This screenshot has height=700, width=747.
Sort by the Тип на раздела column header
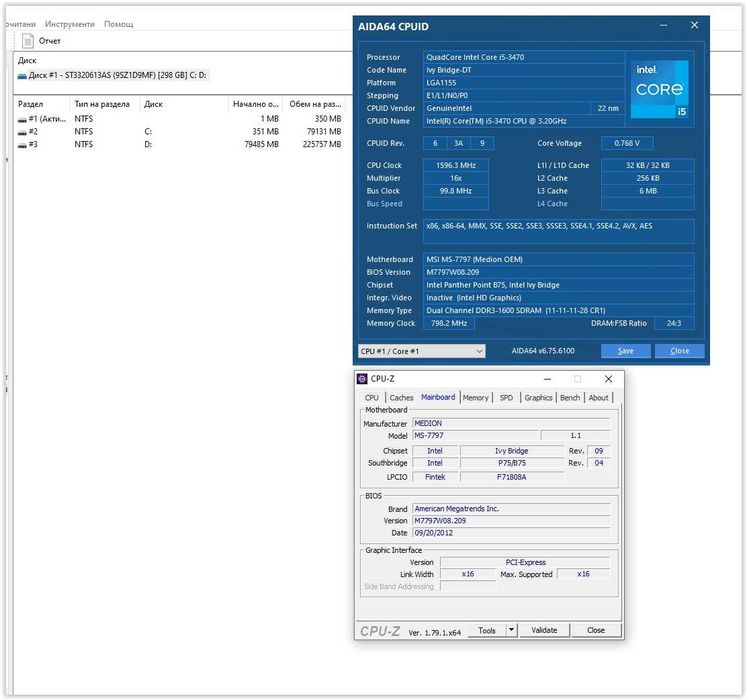[x=104, y=104]
